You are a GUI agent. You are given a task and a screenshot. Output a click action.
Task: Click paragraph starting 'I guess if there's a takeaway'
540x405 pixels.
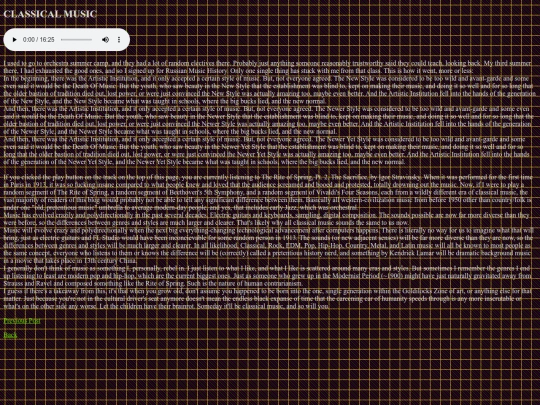[x=267, y=299]
